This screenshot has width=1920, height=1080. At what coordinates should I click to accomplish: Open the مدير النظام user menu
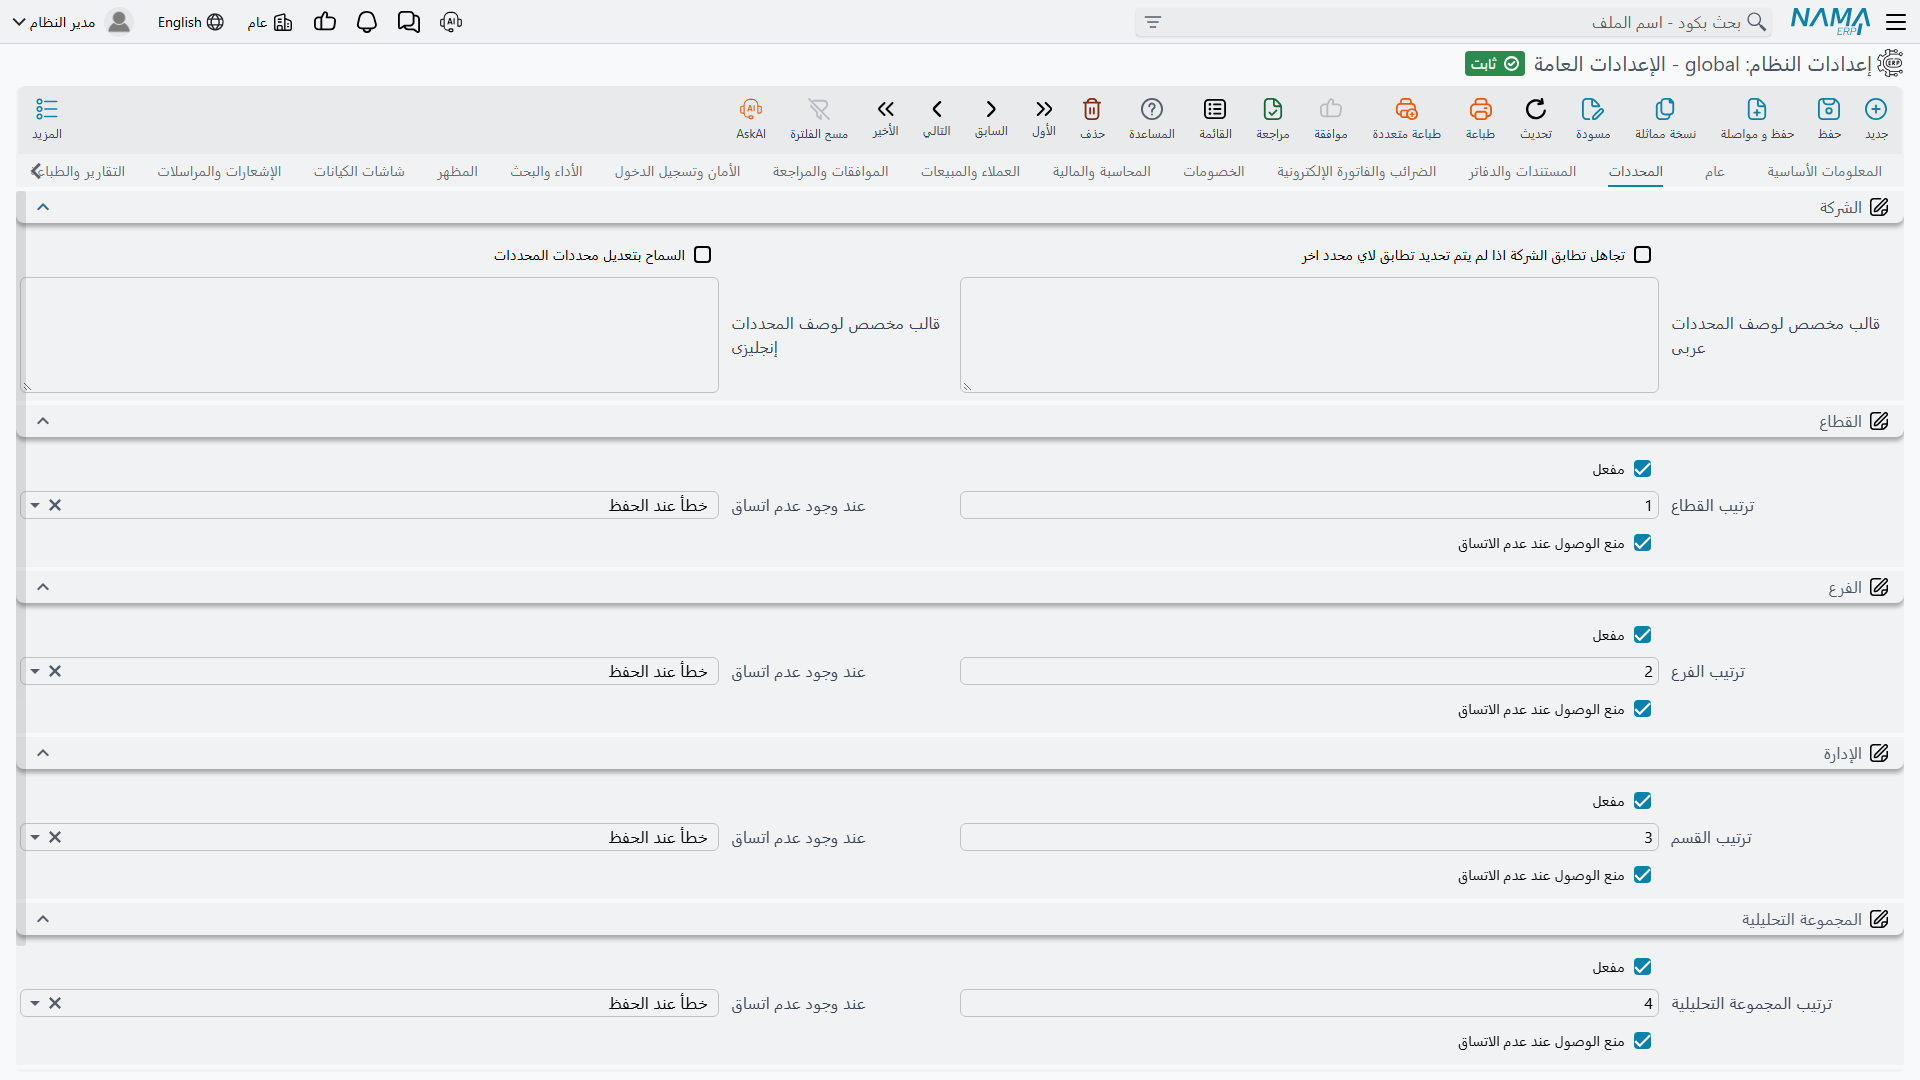pyautogui.click(x=72, y=22)
